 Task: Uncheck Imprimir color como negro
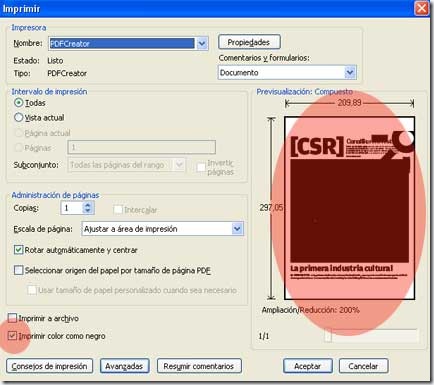12,336
